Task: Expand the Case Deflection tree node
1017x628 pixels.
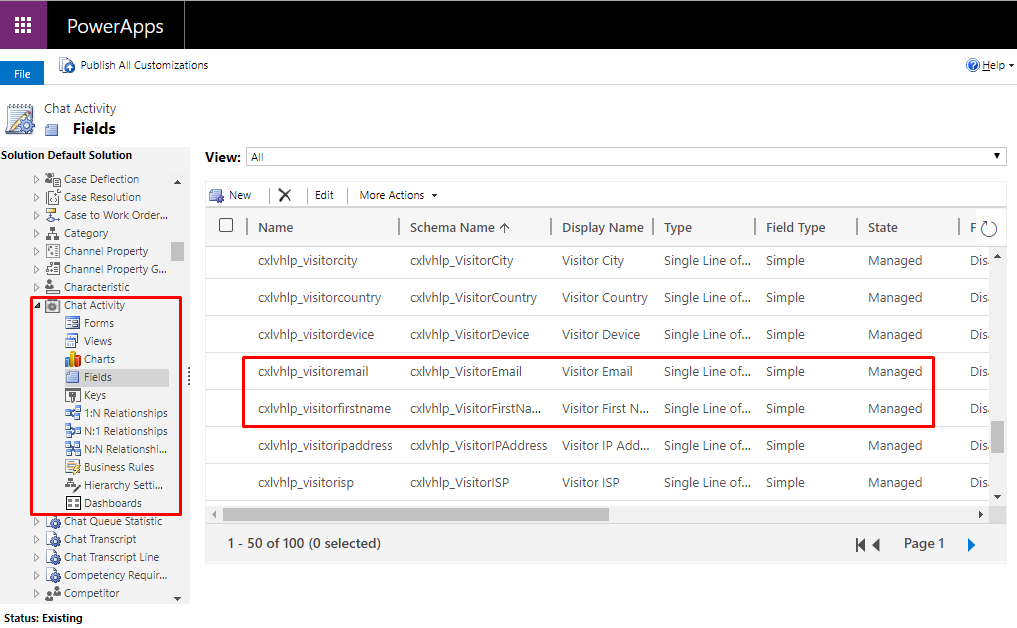Action: [x=36, y=179]
